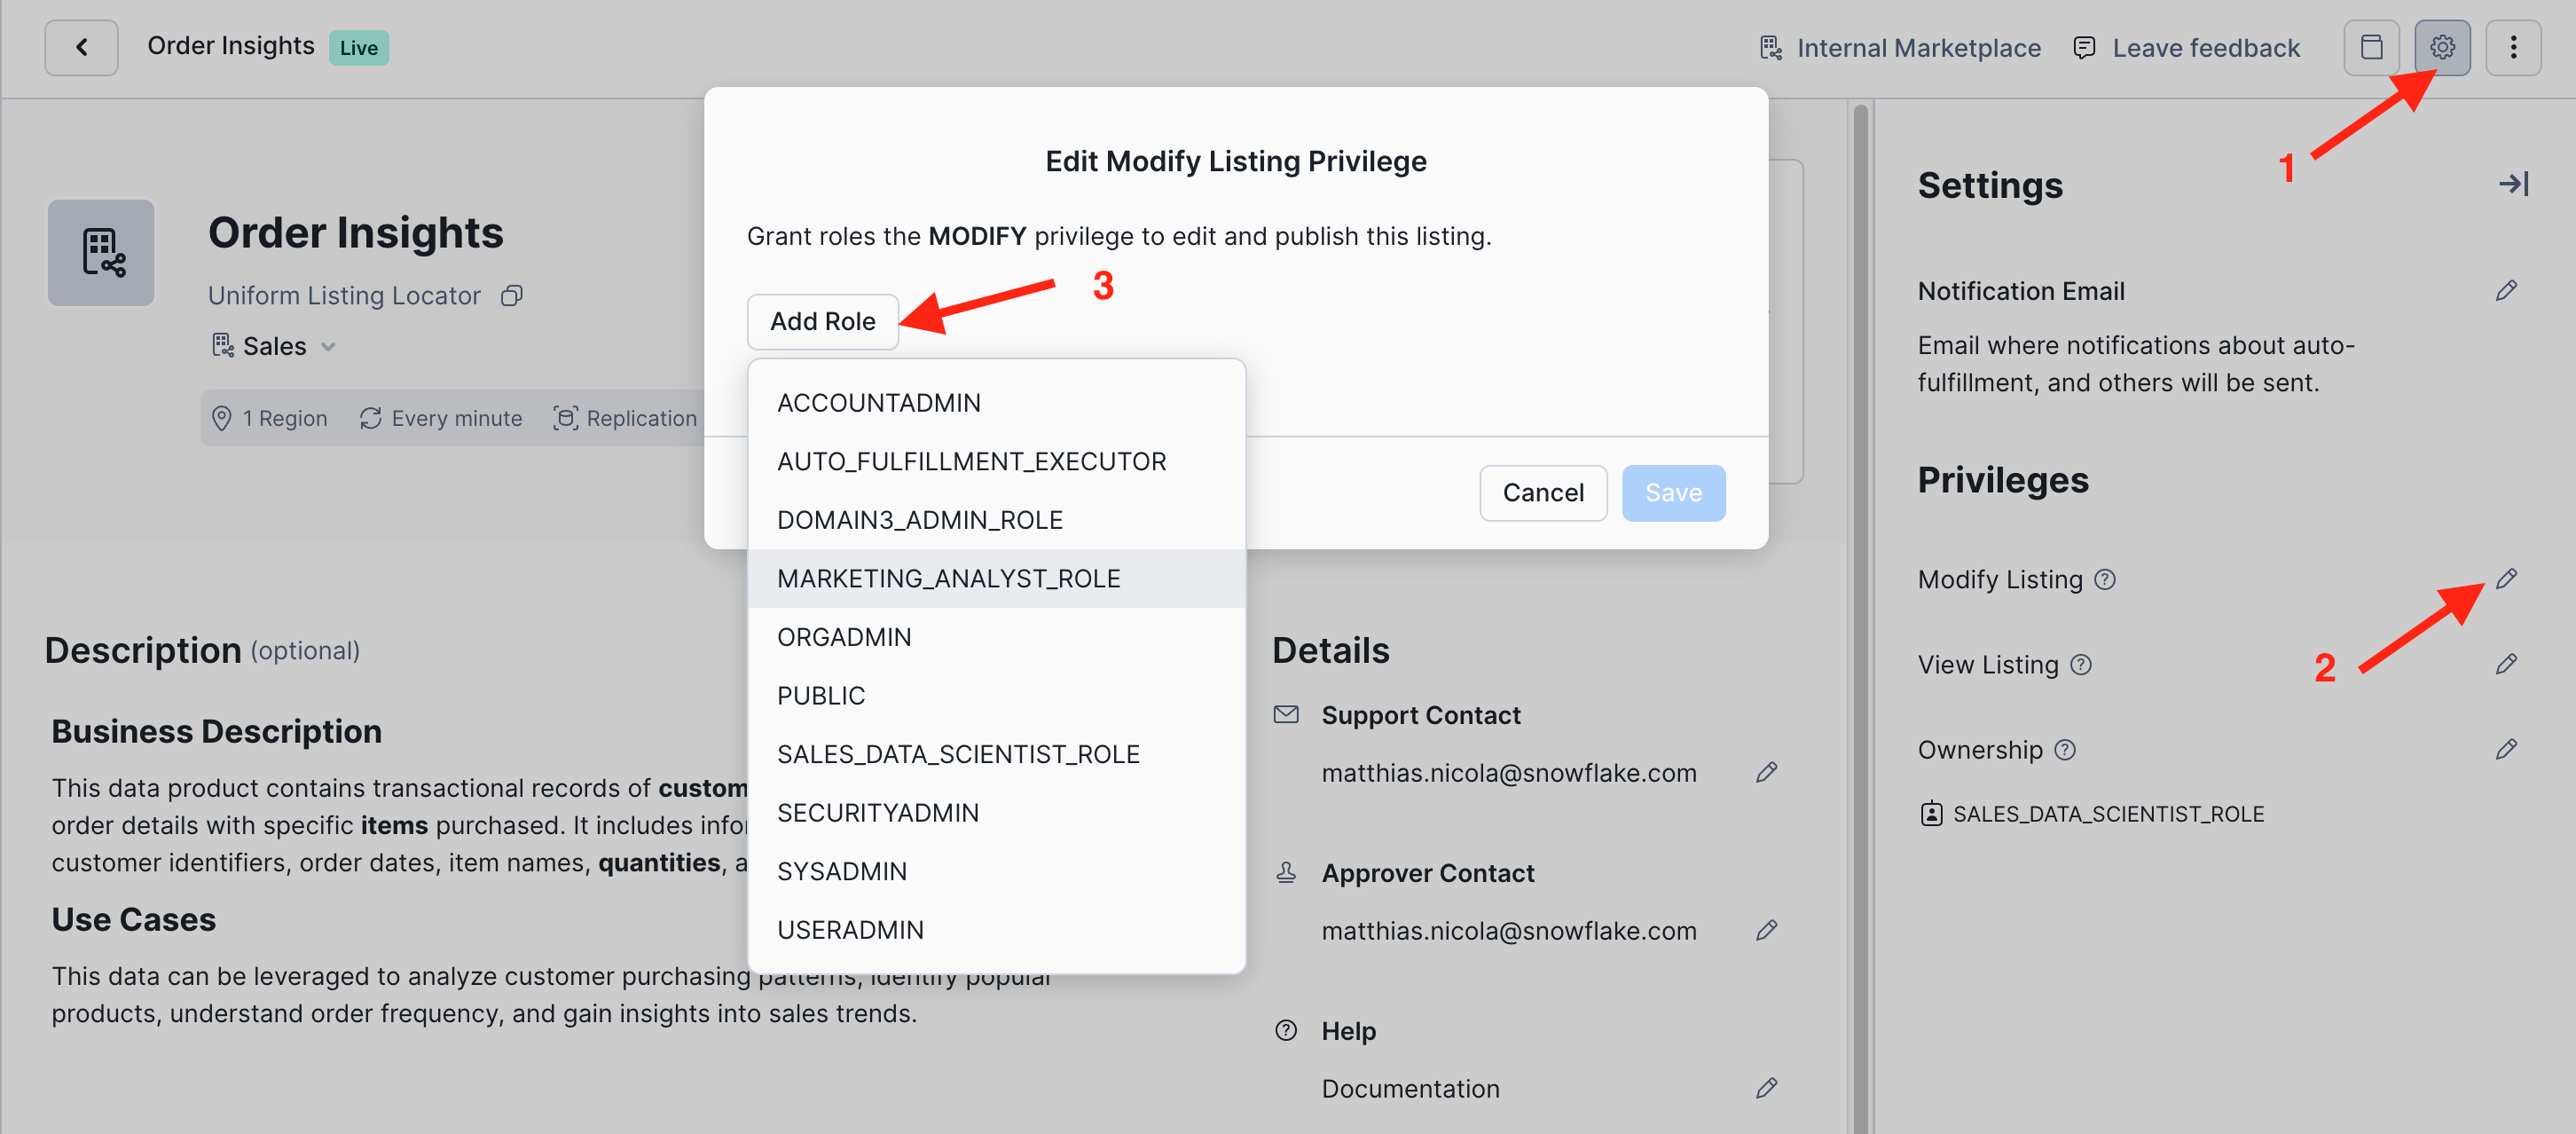Click the settings gear icon

2441,47
